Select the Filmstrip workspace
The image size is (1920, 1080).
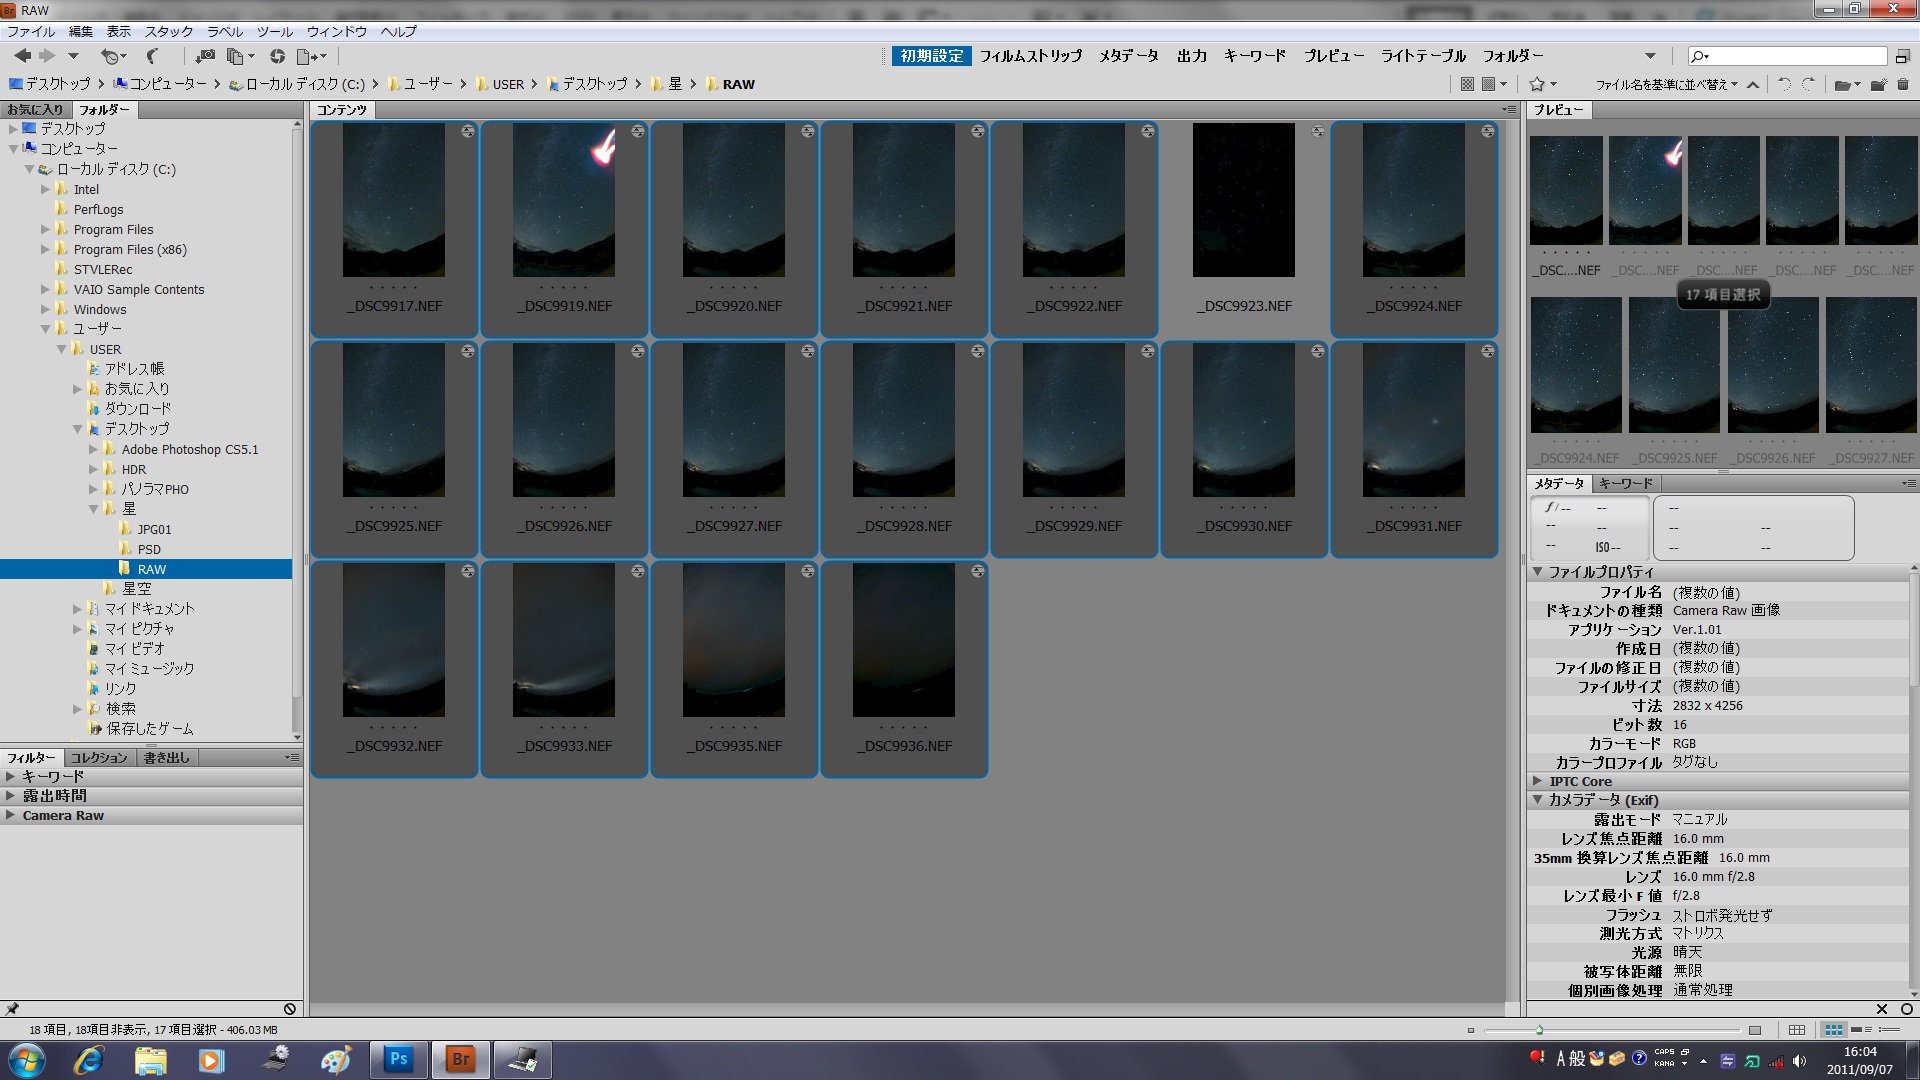pyautogui.click(x=1030, y=57)
